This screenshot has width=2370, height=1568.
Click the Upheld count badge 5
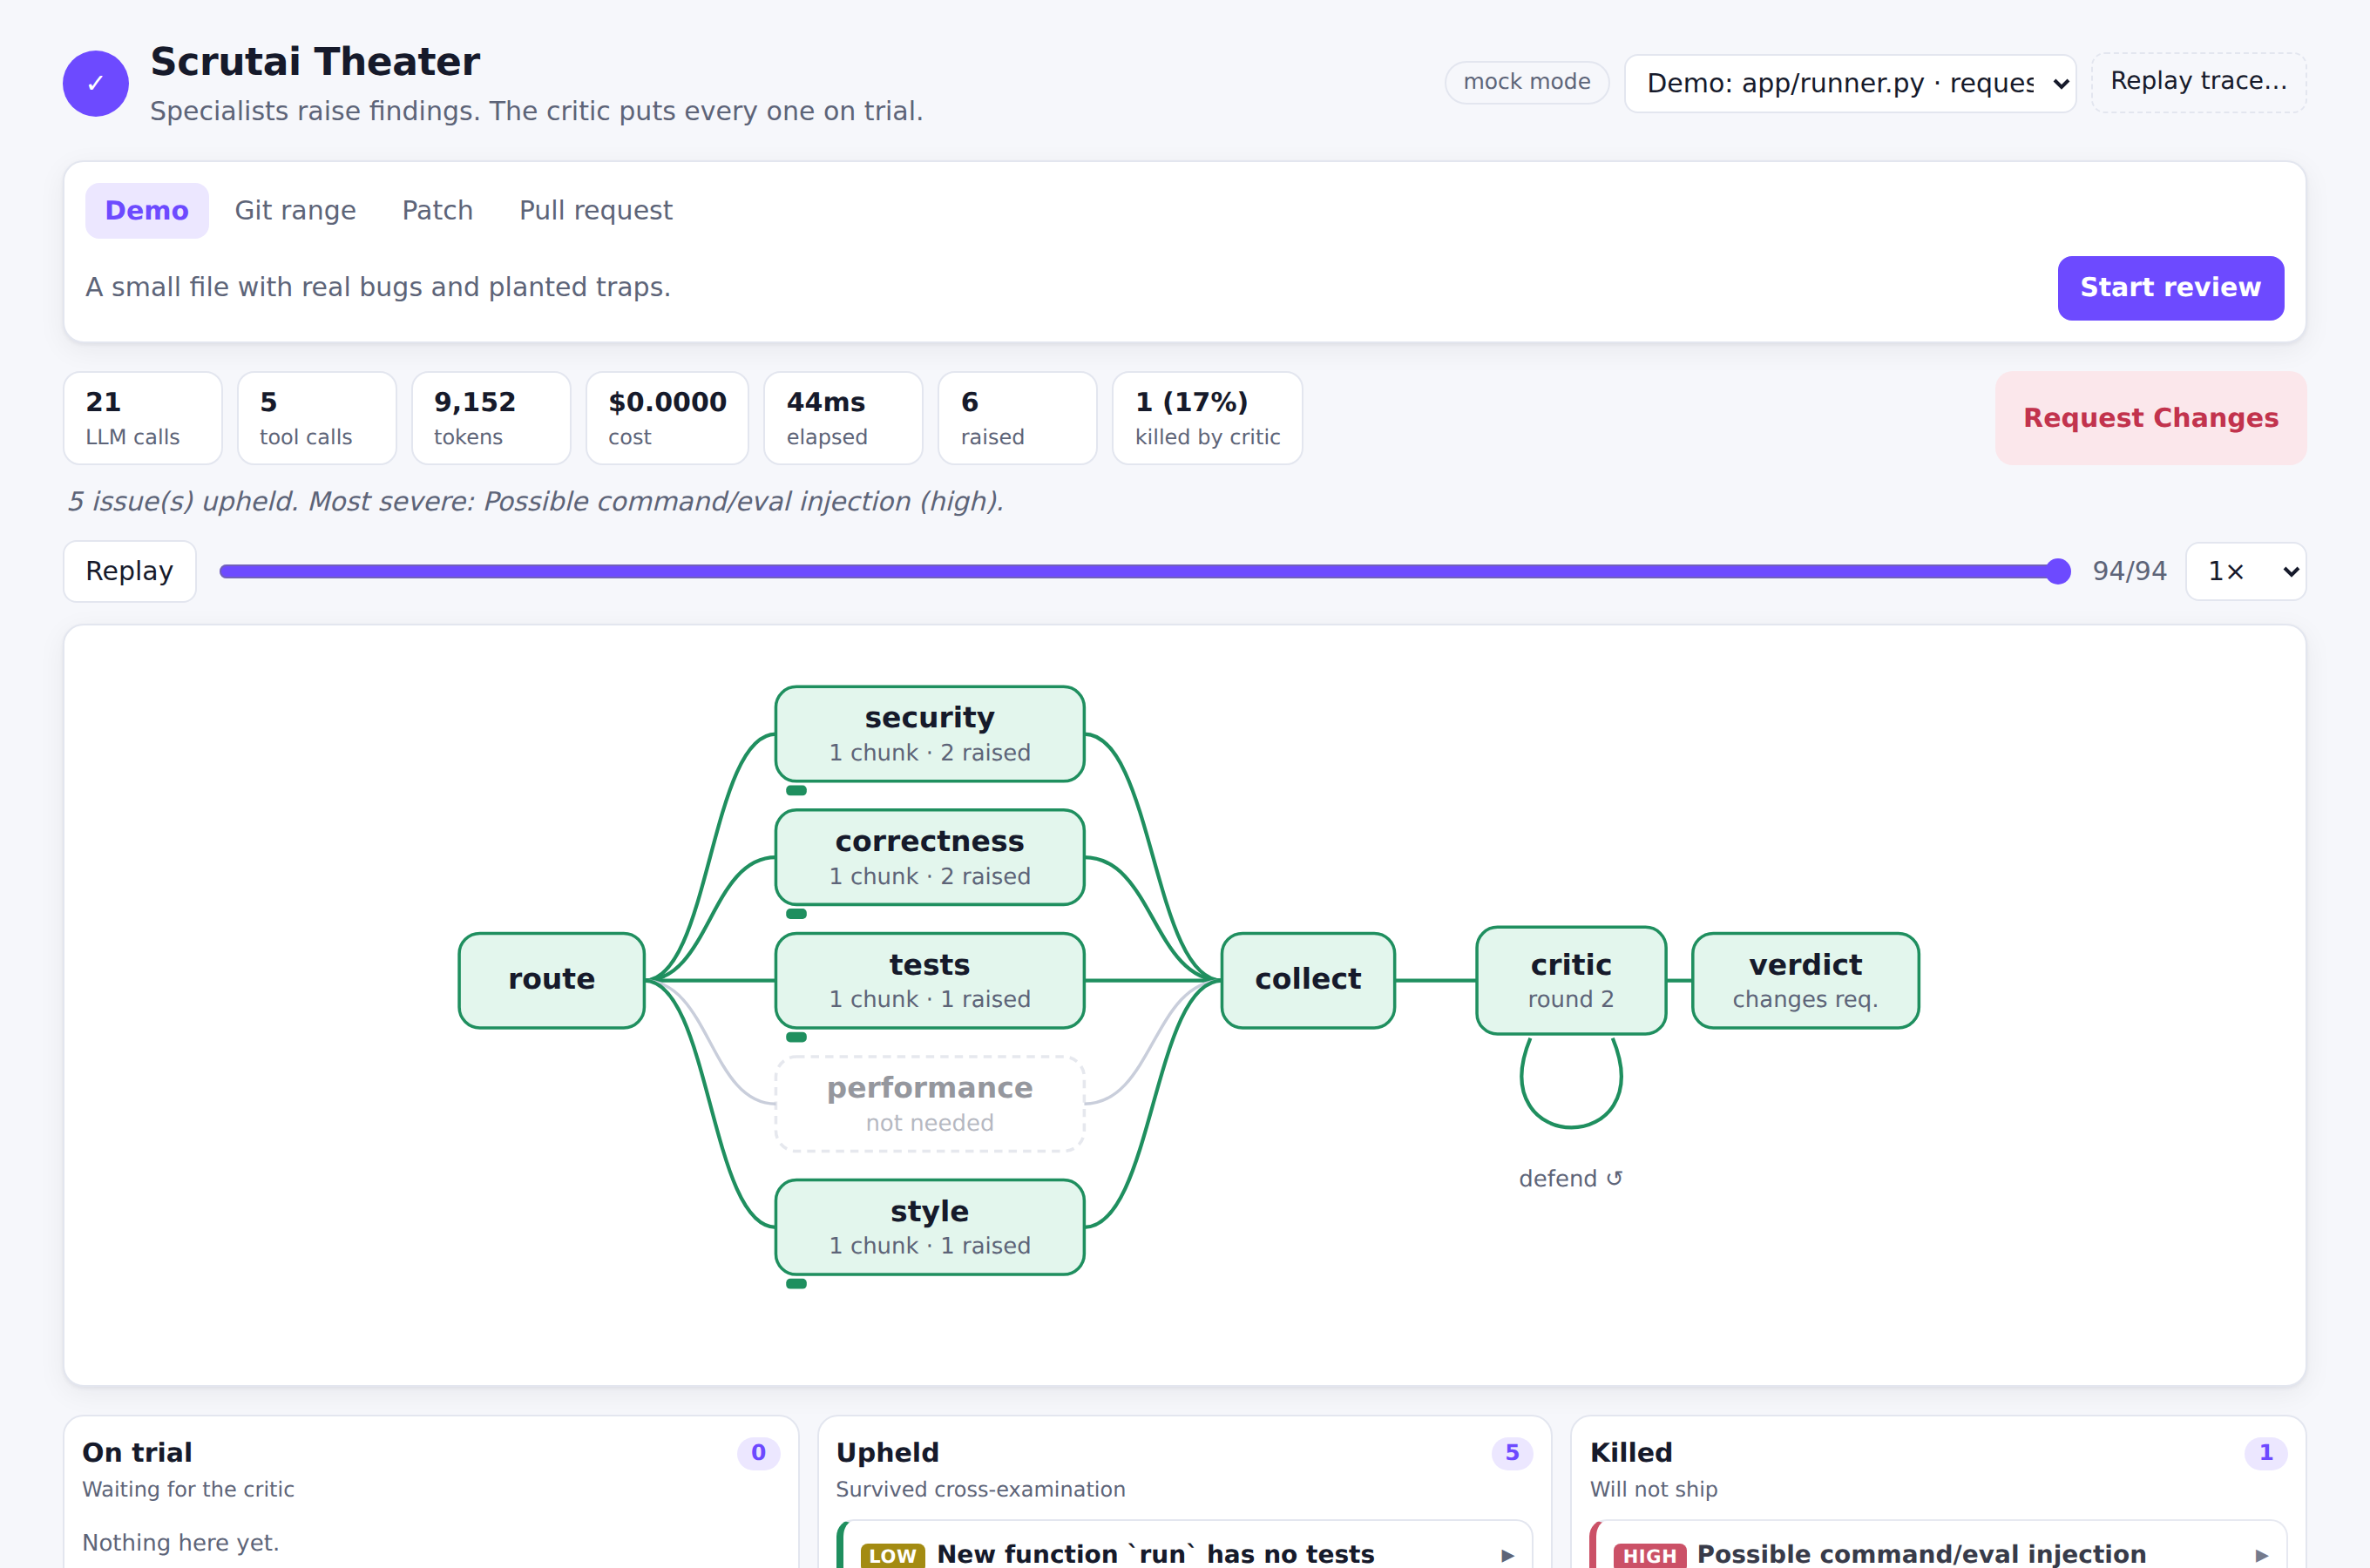(1512, 1453)
